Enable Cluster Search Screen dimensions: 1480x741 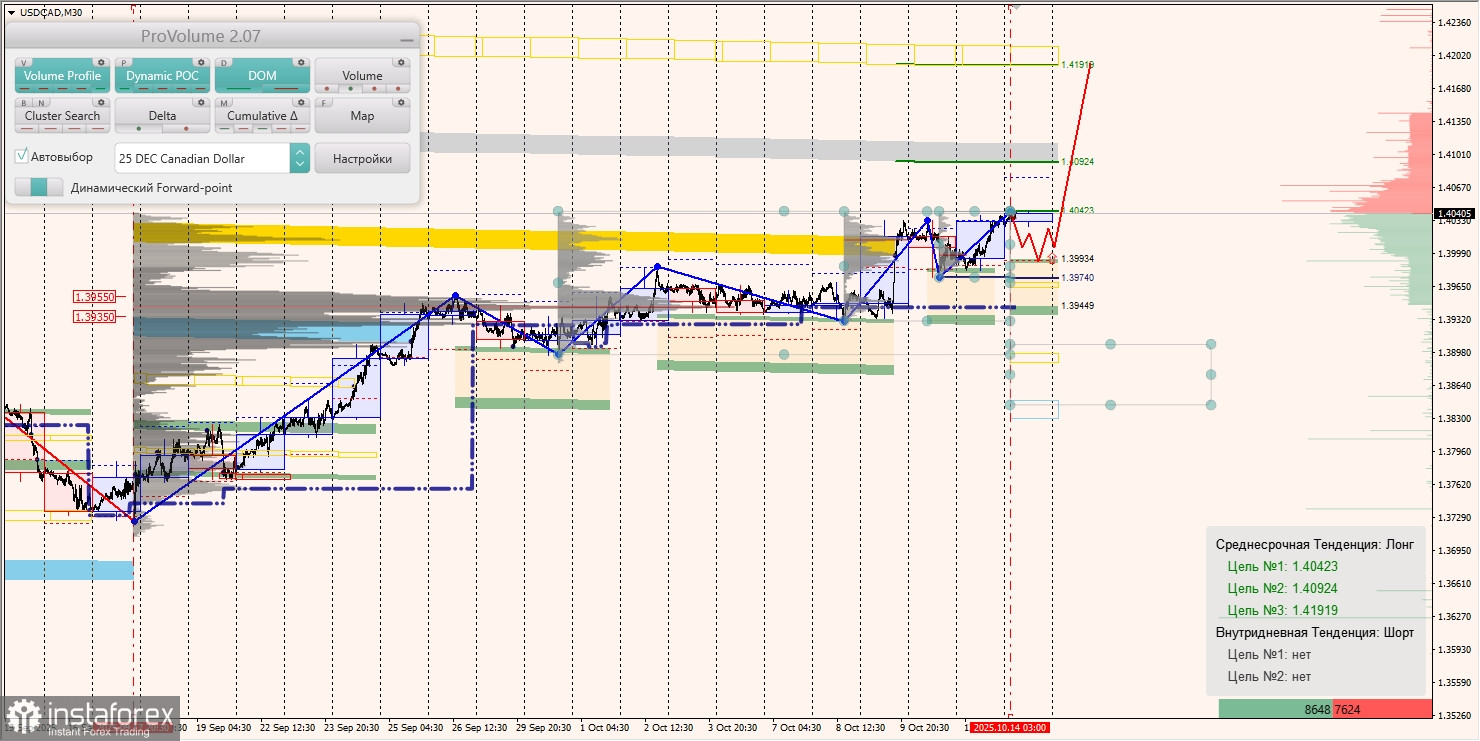(x=62, y=116)
